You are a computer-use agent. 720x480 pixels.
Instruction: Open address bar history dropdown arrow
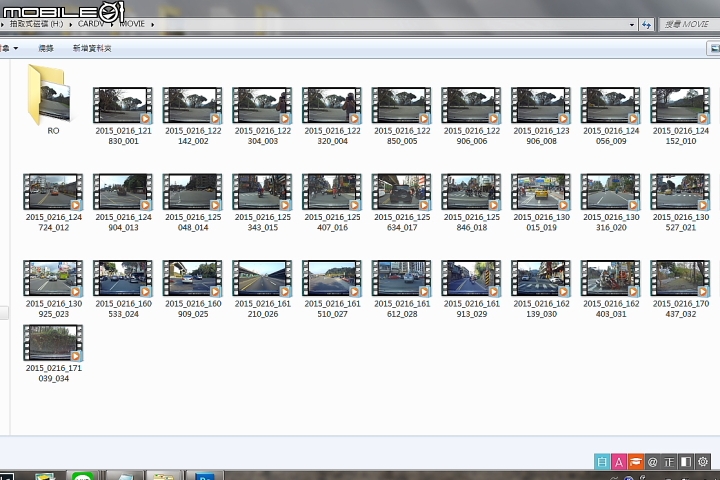pyautogui.click(x=632, y=25)
